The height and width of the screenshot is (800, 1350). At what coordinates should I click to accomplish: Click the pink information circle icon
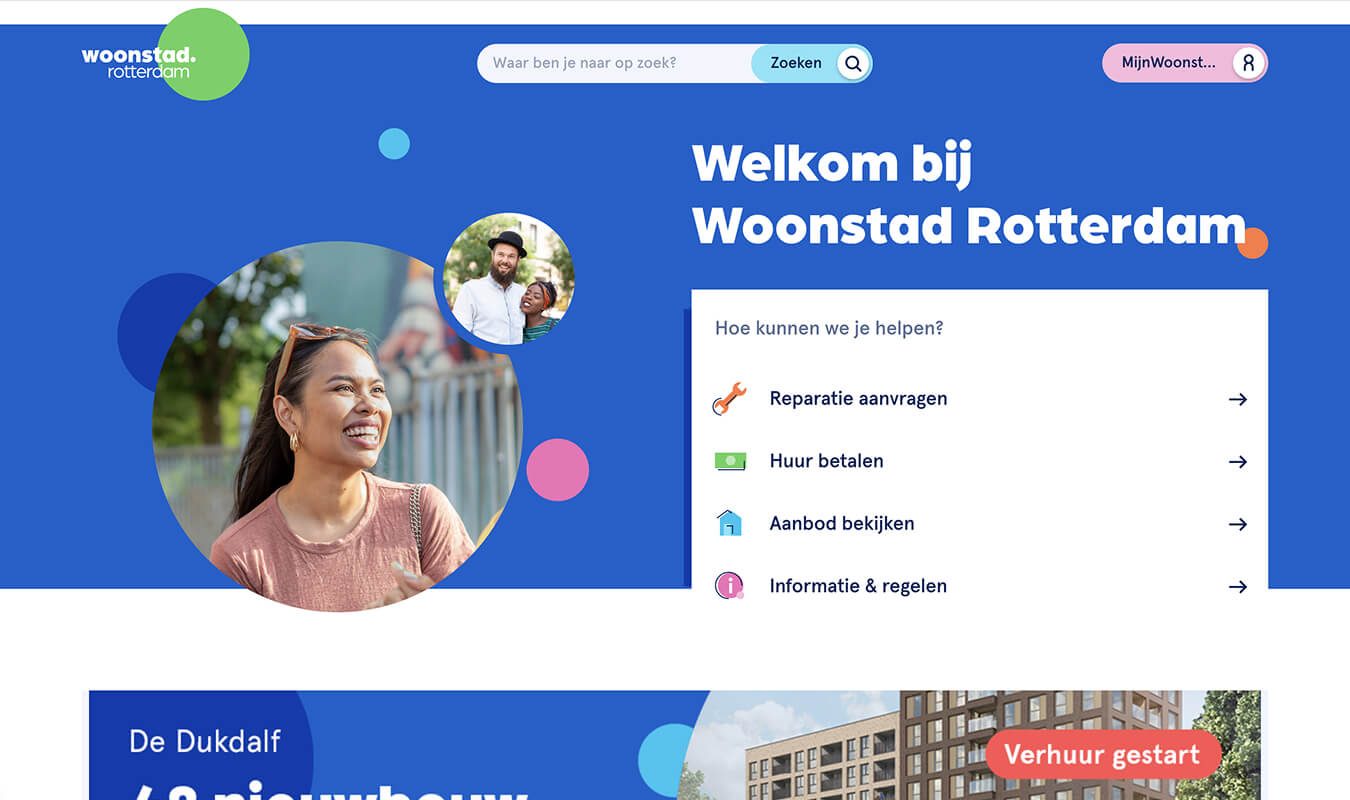[729, 585]
